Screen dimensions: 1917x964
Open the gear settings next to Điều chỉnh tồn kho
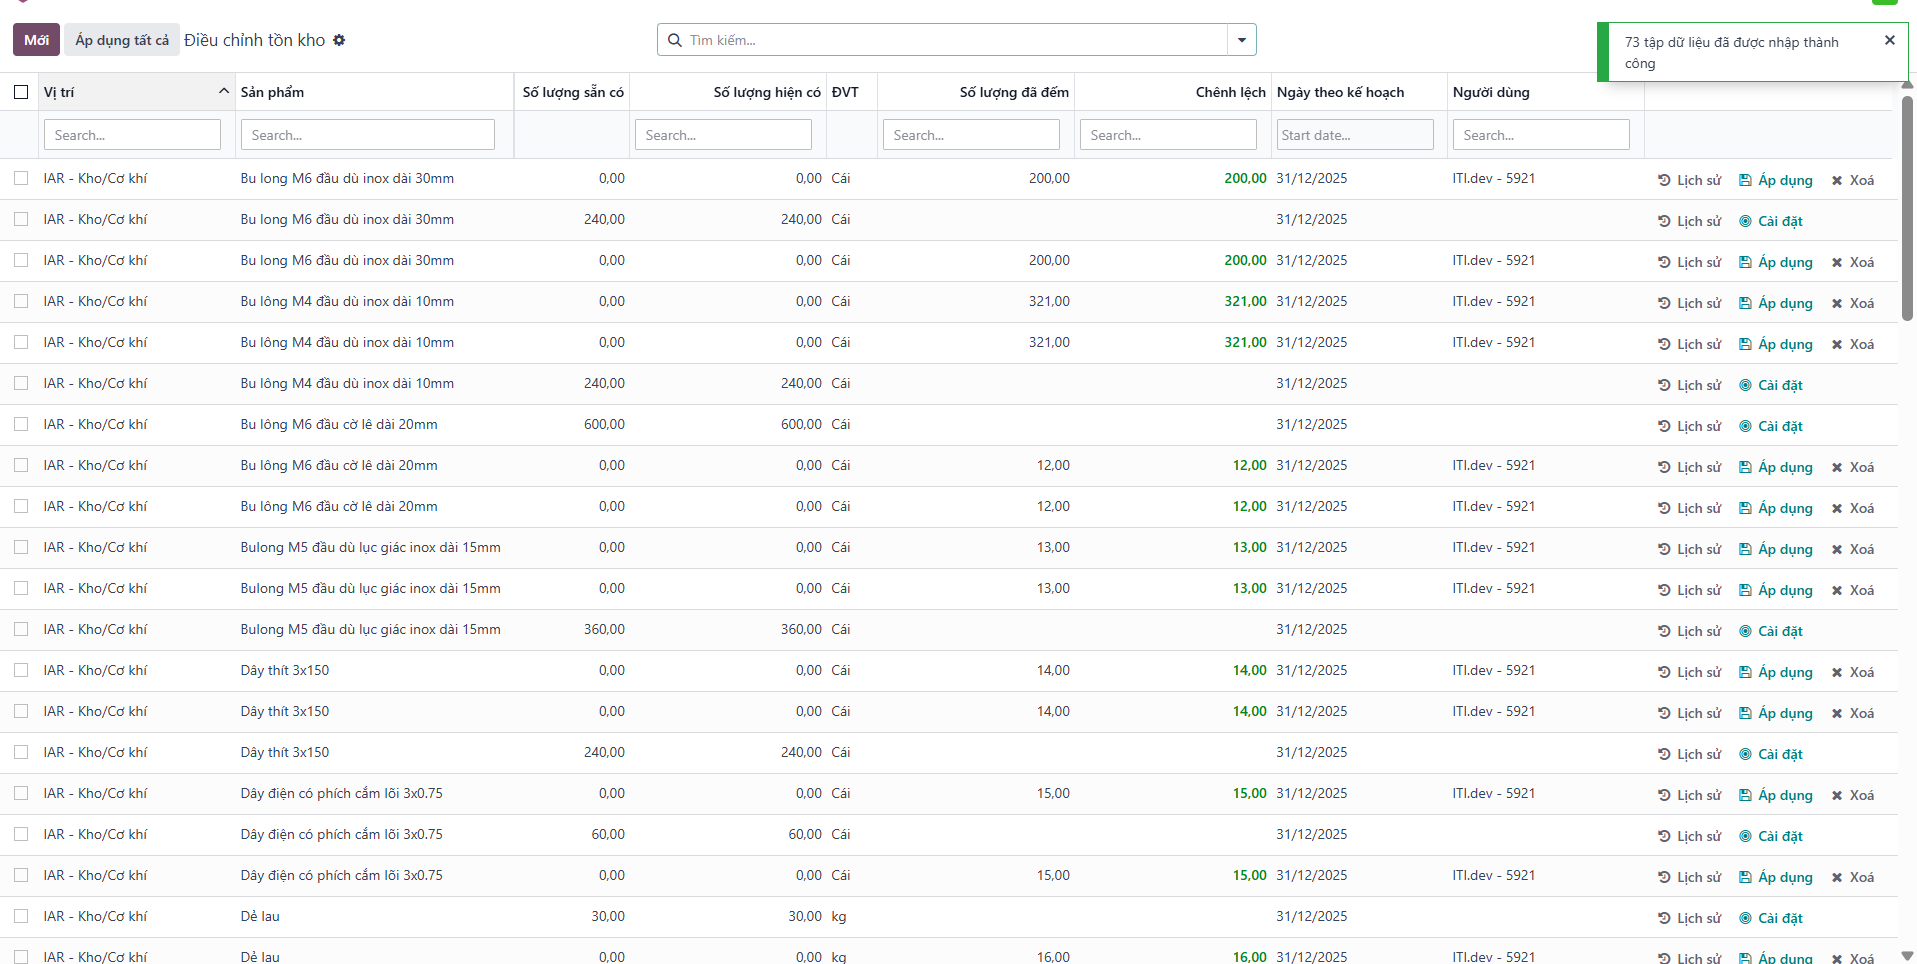click(x=339, y=40)
